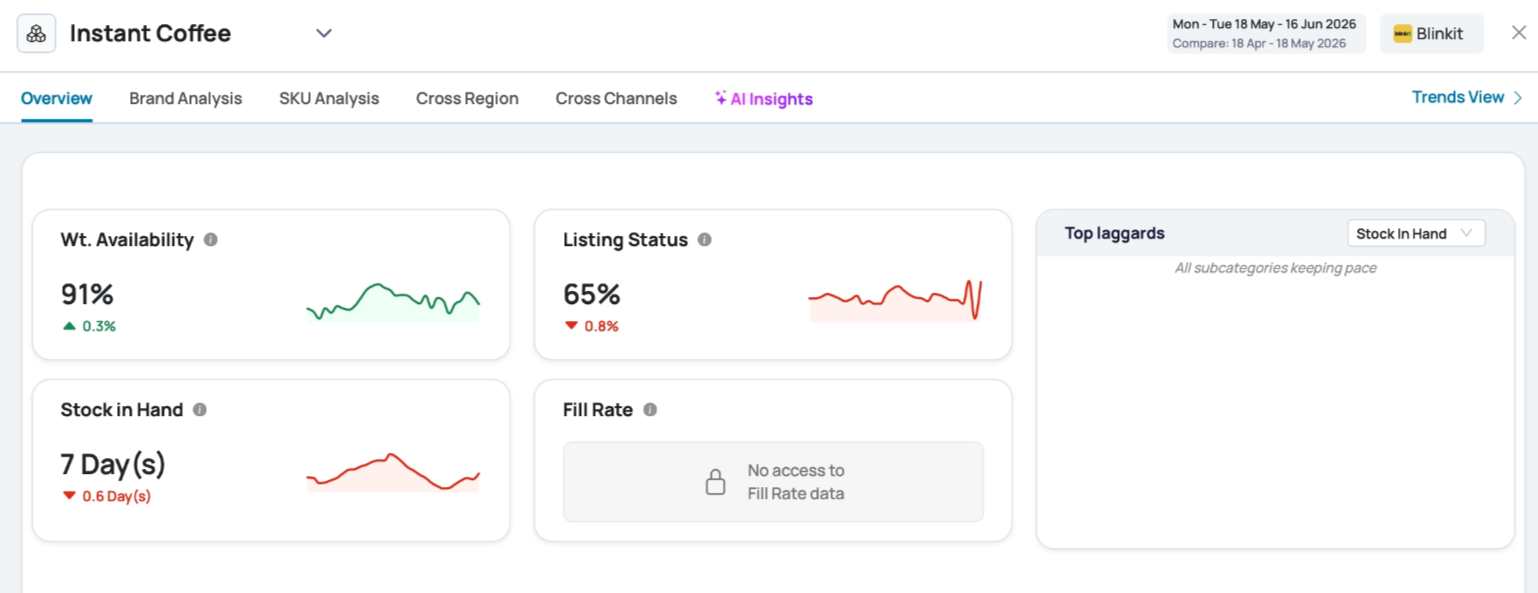
Task: Click the info icon beside Listing Status
Action: click(704, 240)
